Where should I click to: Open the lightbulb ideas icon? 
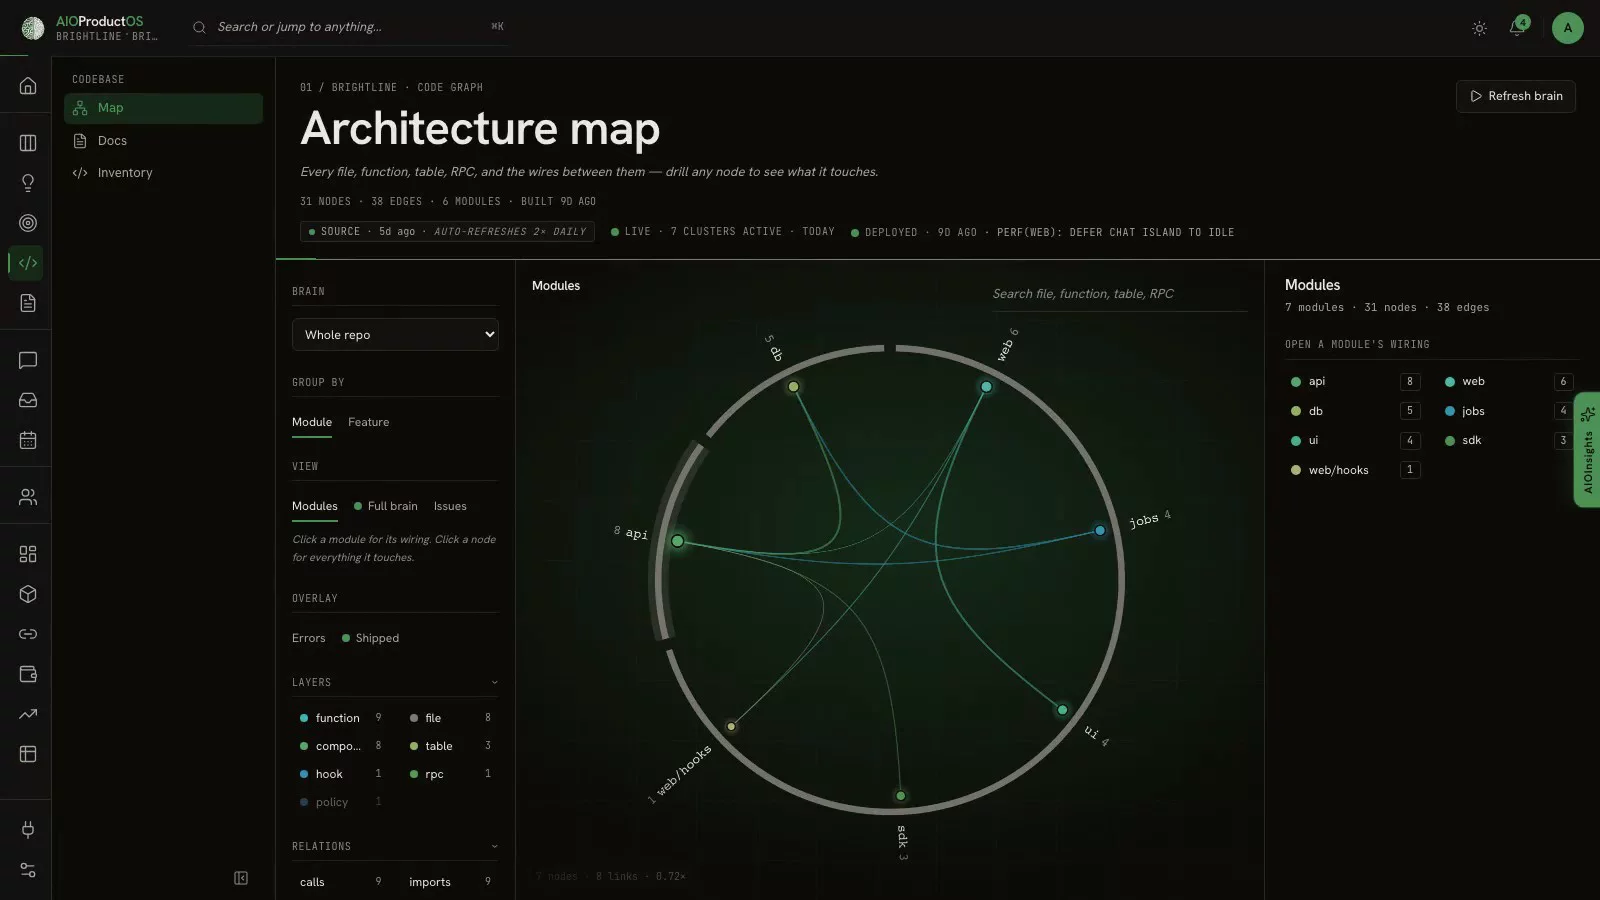[x=28, y=183]
